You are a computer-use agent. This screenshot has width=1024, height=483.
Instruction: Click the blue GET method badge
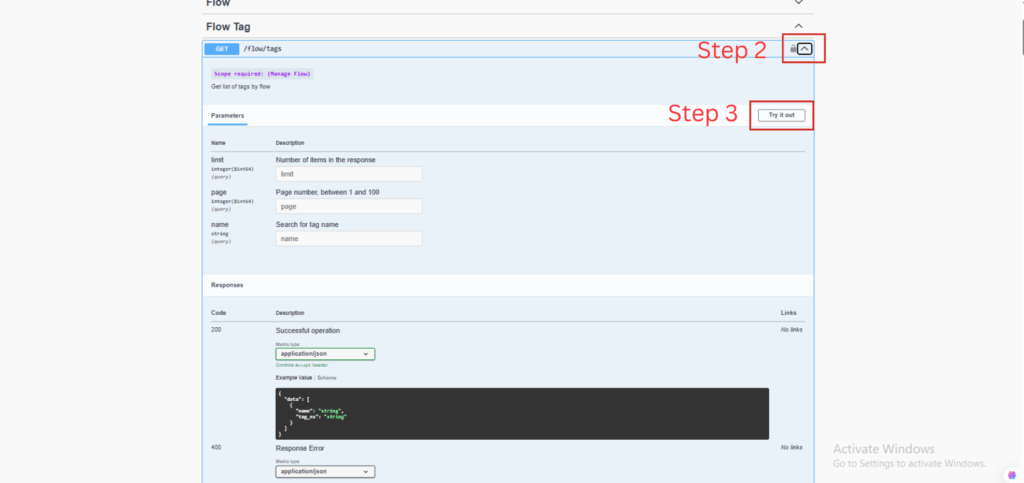[220, 48]
